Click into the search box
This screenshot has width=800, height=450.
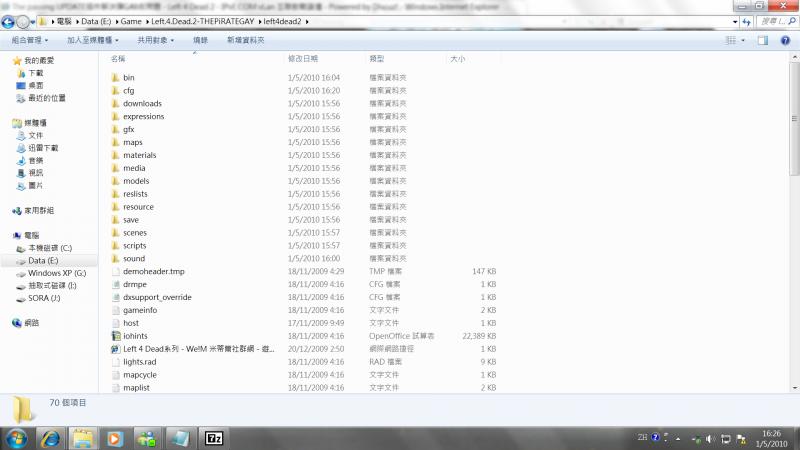point(777,21)
